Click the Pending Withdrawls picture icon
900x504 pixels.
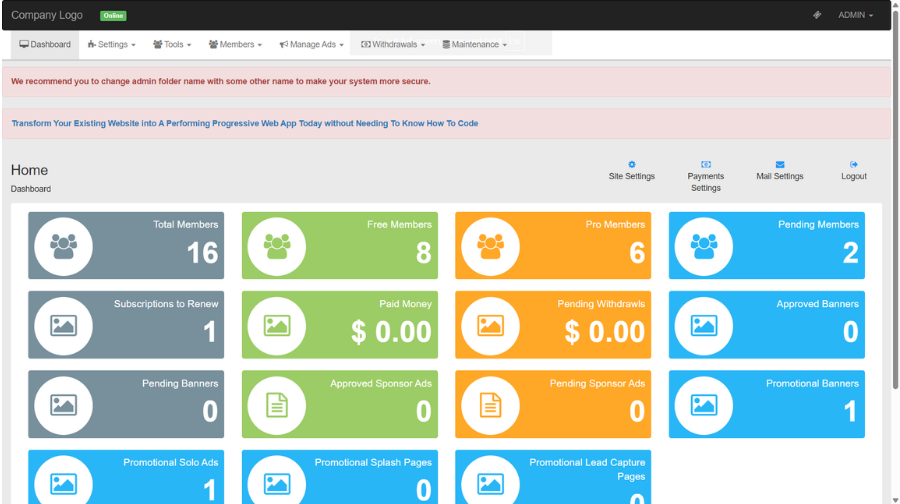[490, 325]
